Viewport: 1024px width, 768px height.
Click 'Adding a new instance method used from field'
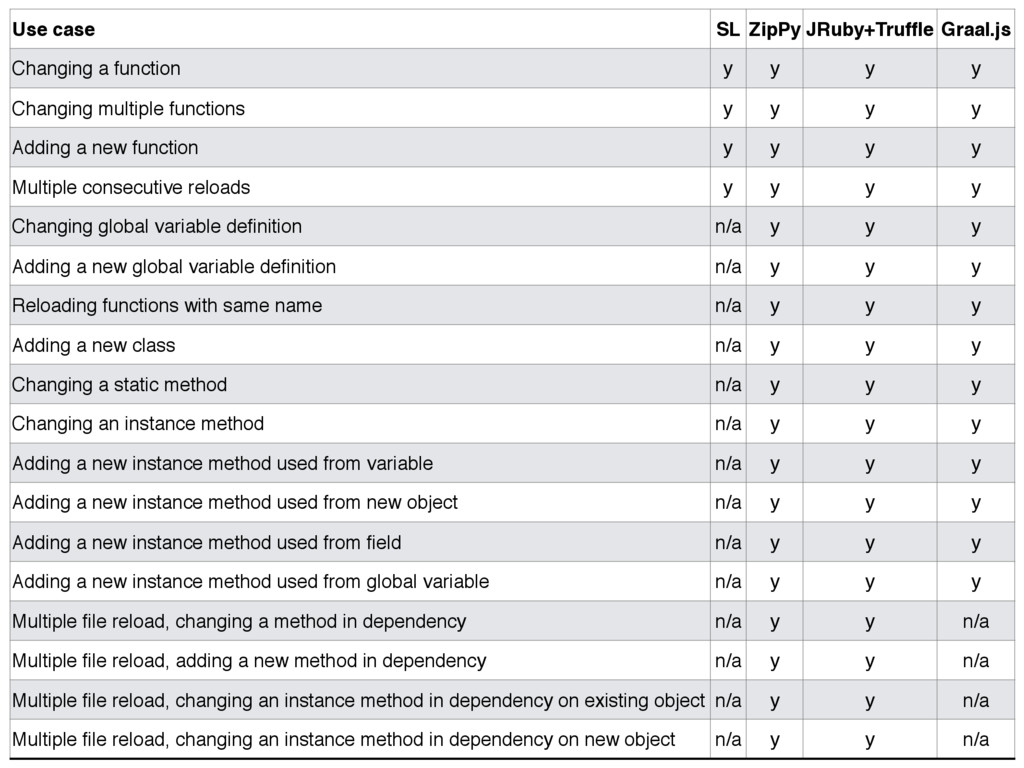(x=206, y=543)
